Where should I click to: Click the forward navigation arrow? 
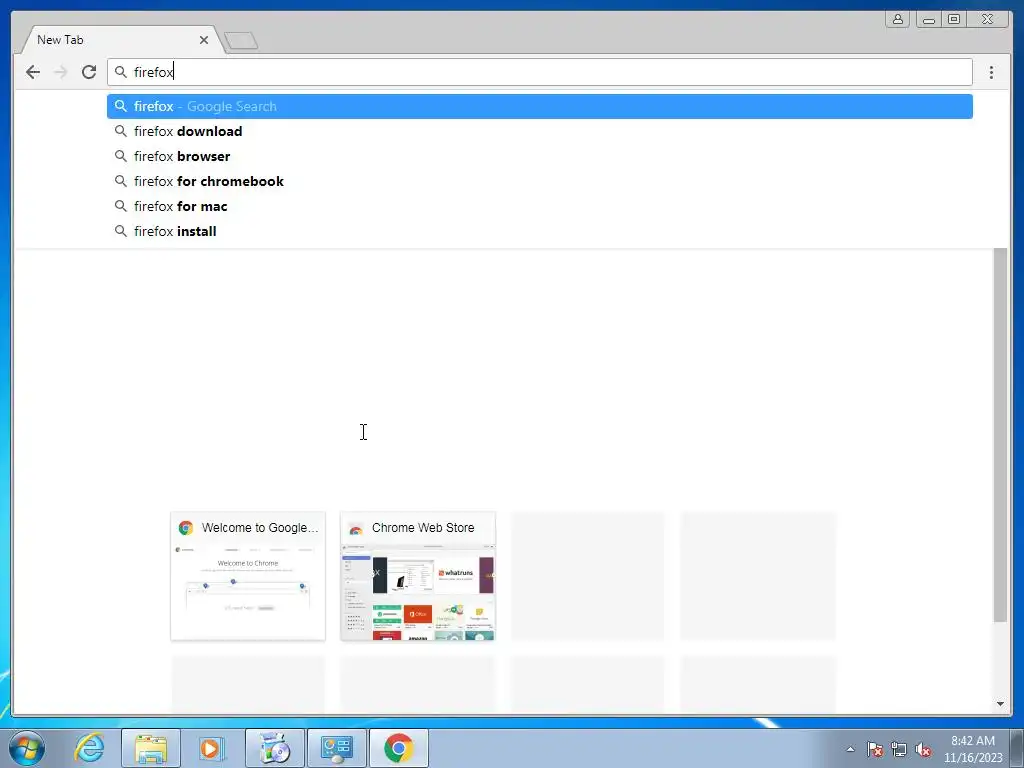(61, 72)
